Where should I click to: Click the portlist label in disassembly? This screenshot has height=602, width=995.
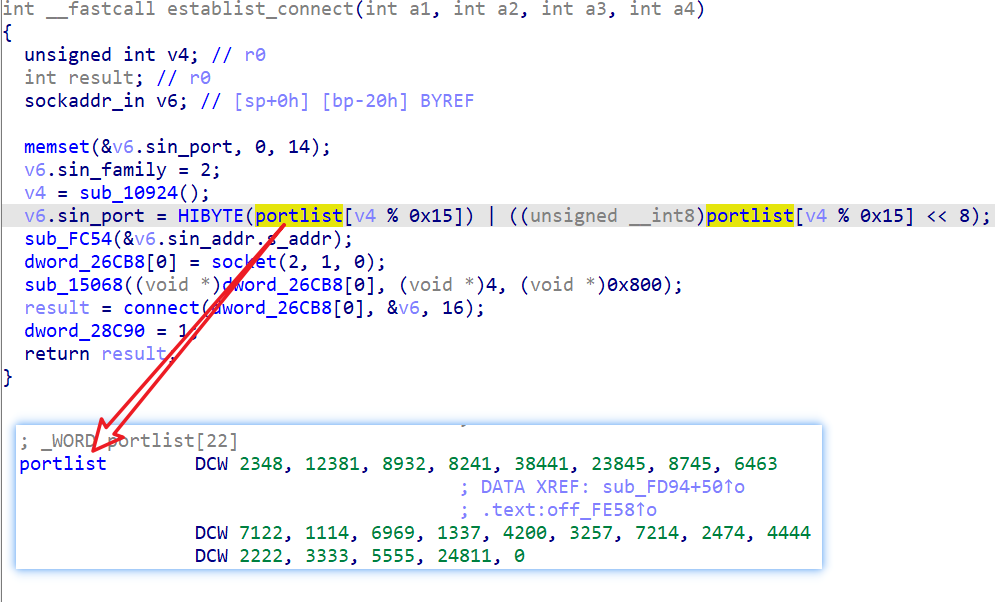tap(63, 464)
